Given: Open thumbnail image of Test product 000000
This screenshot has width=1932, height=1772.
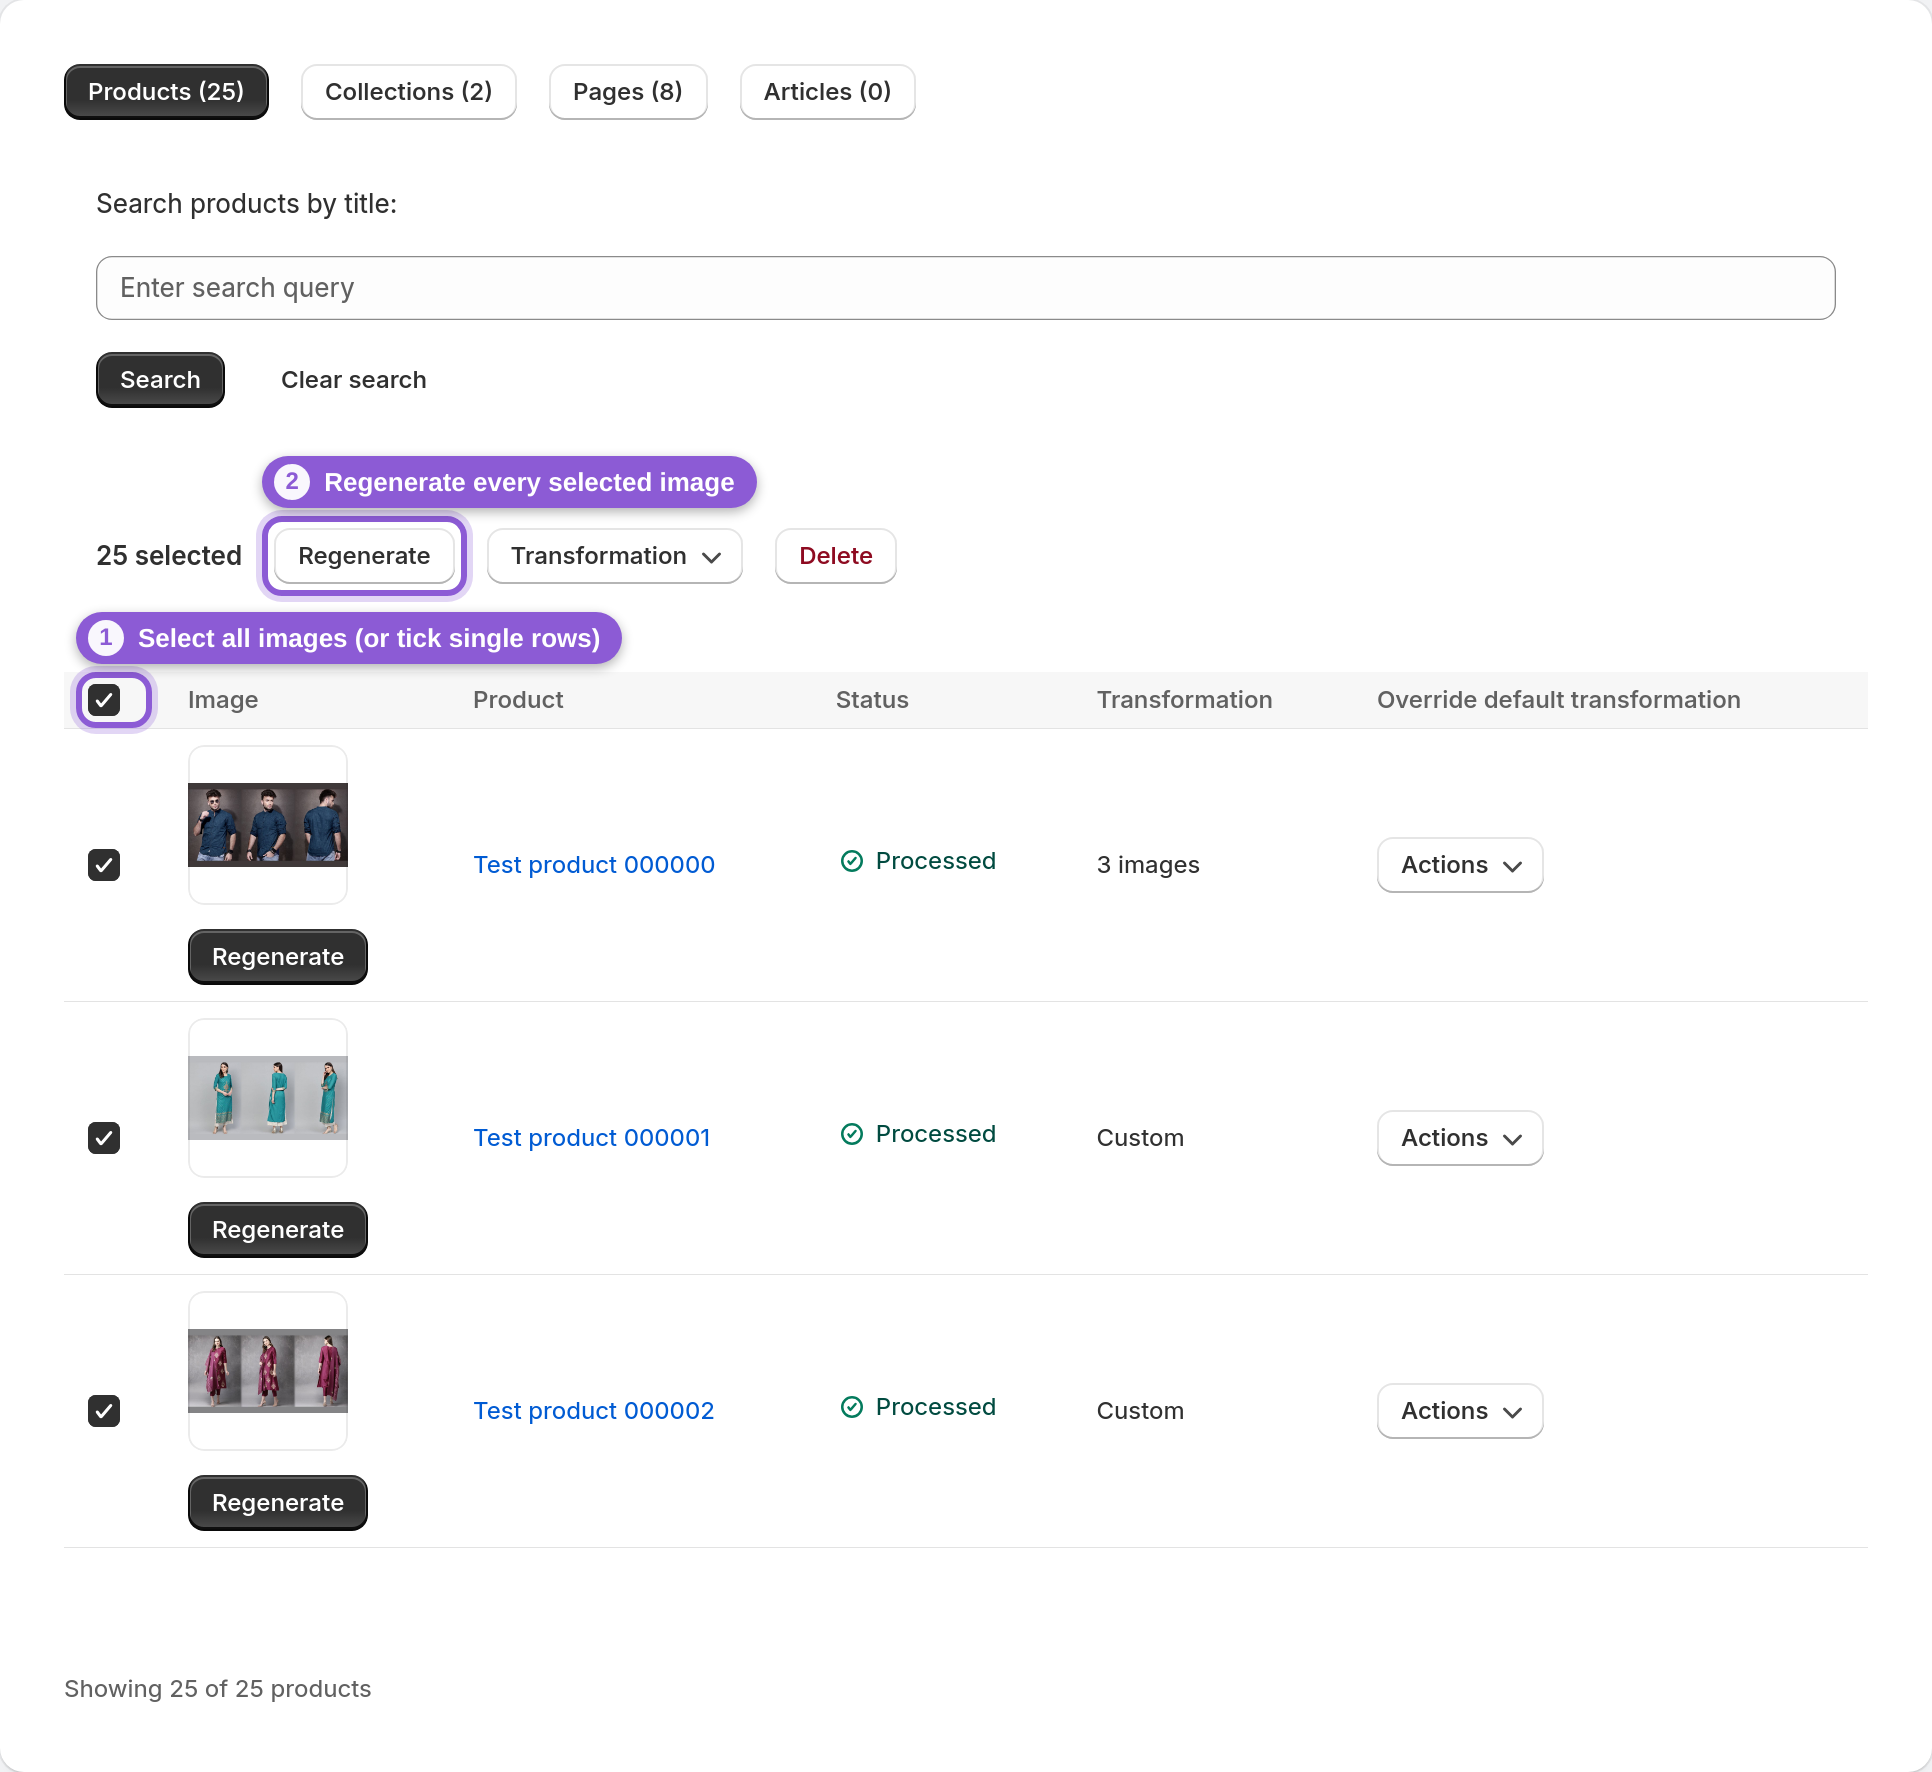Looking at the screenshot, I should coord(268,825).
